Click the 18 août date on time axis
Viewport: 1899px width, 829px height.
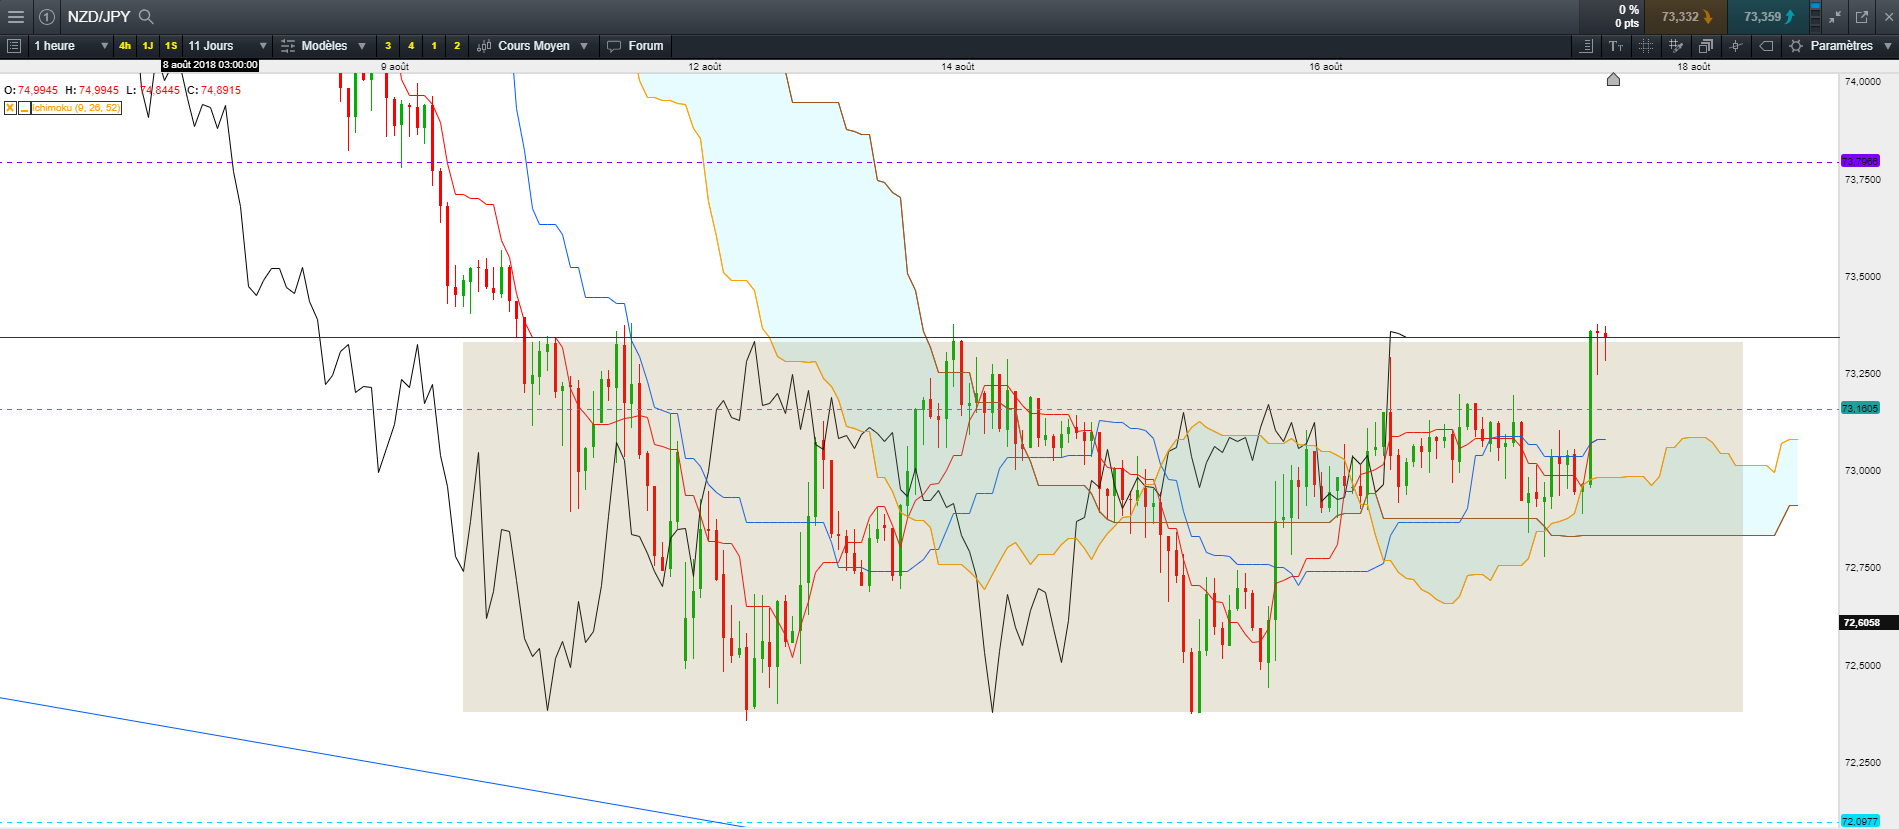tap(1694, 67)
